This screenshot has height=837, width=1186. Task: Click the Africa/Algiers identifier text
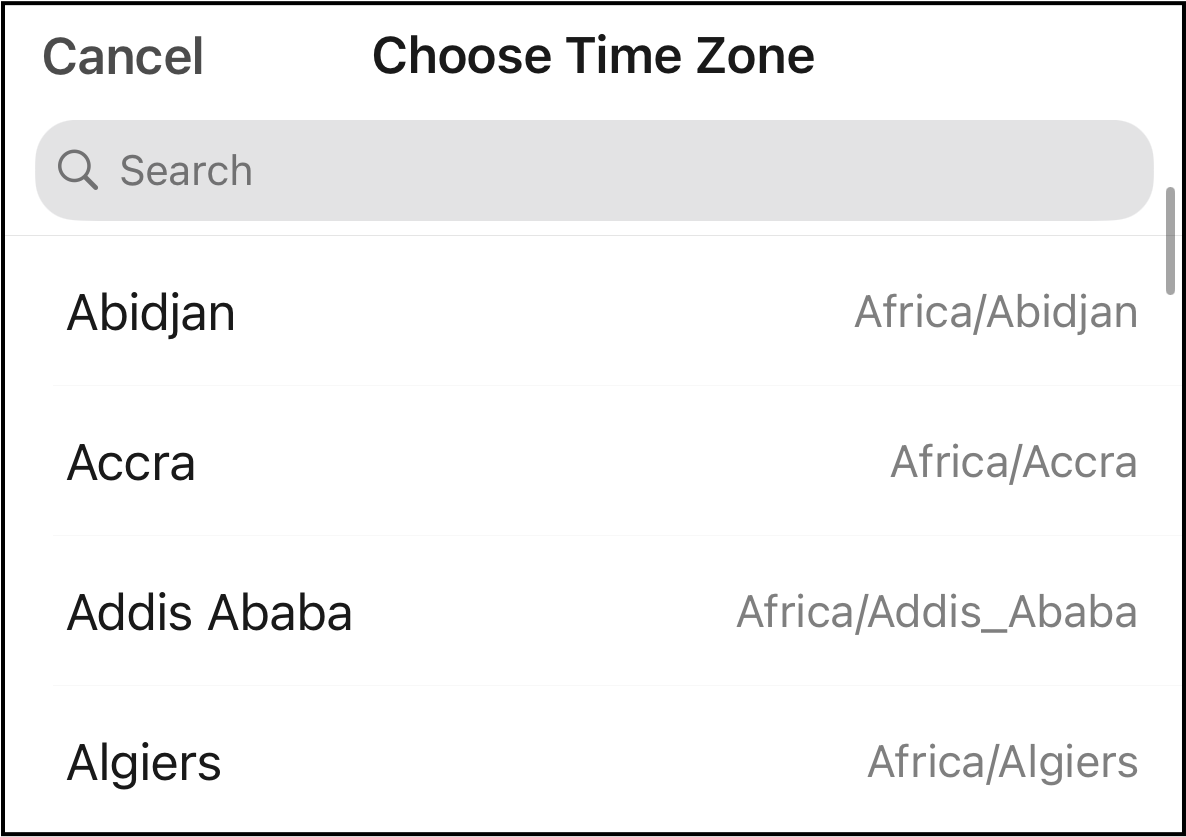click(1002, 762)
